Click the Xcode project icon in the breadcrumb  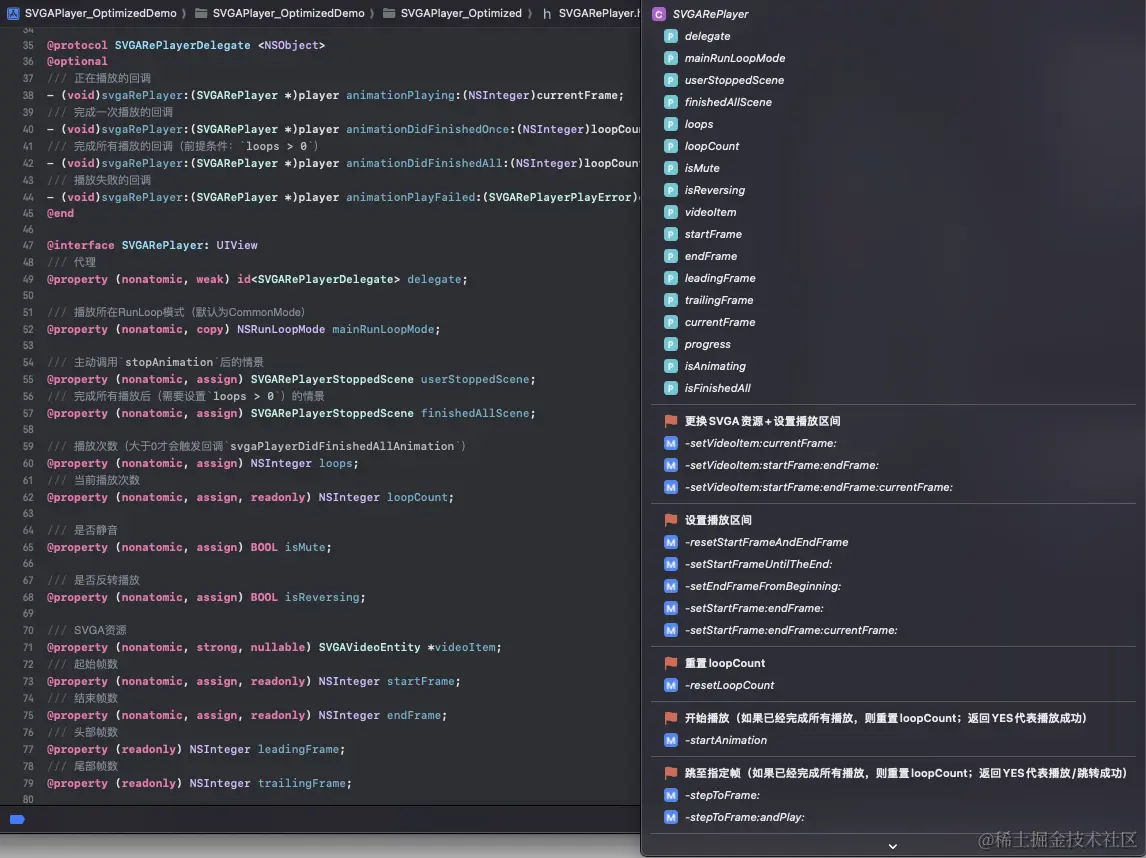(13, 12)
